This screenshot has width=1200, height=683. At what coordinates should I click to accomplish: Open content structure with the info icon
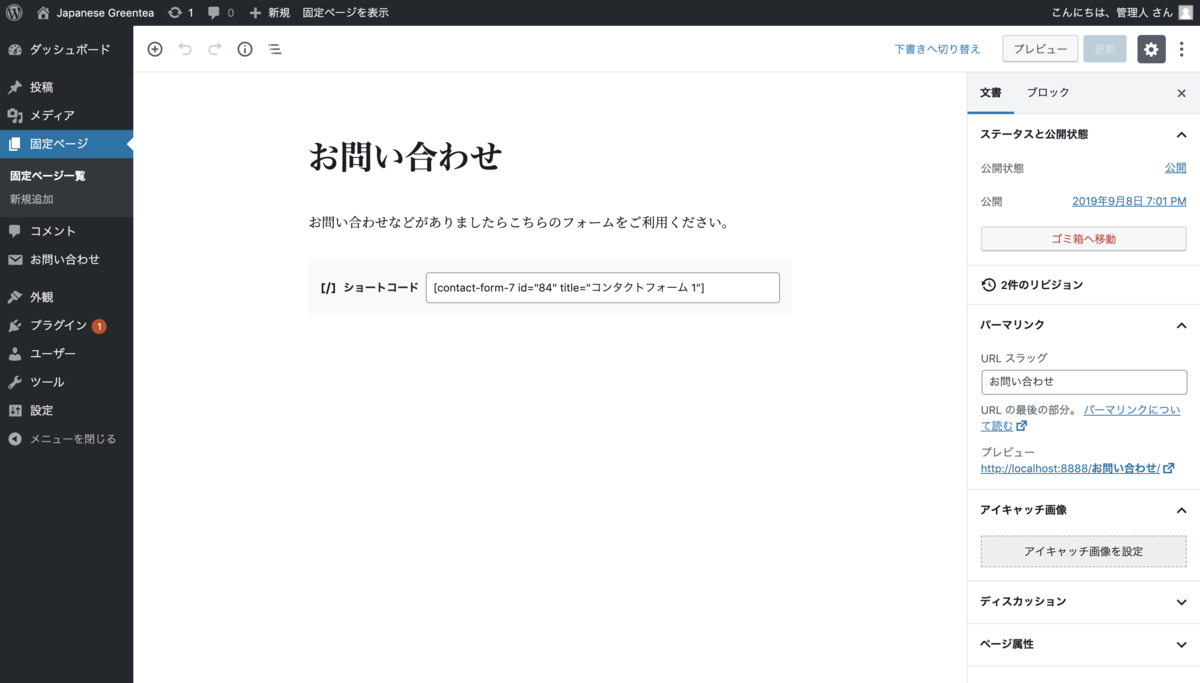coord(244,48)
